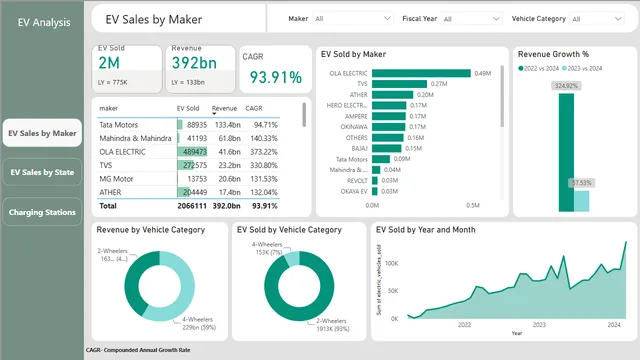Image resolution: width=640 pixels, height=360 pixels.
Task: Sort table by EV Sold column header
Action: [x=188, y=108]
